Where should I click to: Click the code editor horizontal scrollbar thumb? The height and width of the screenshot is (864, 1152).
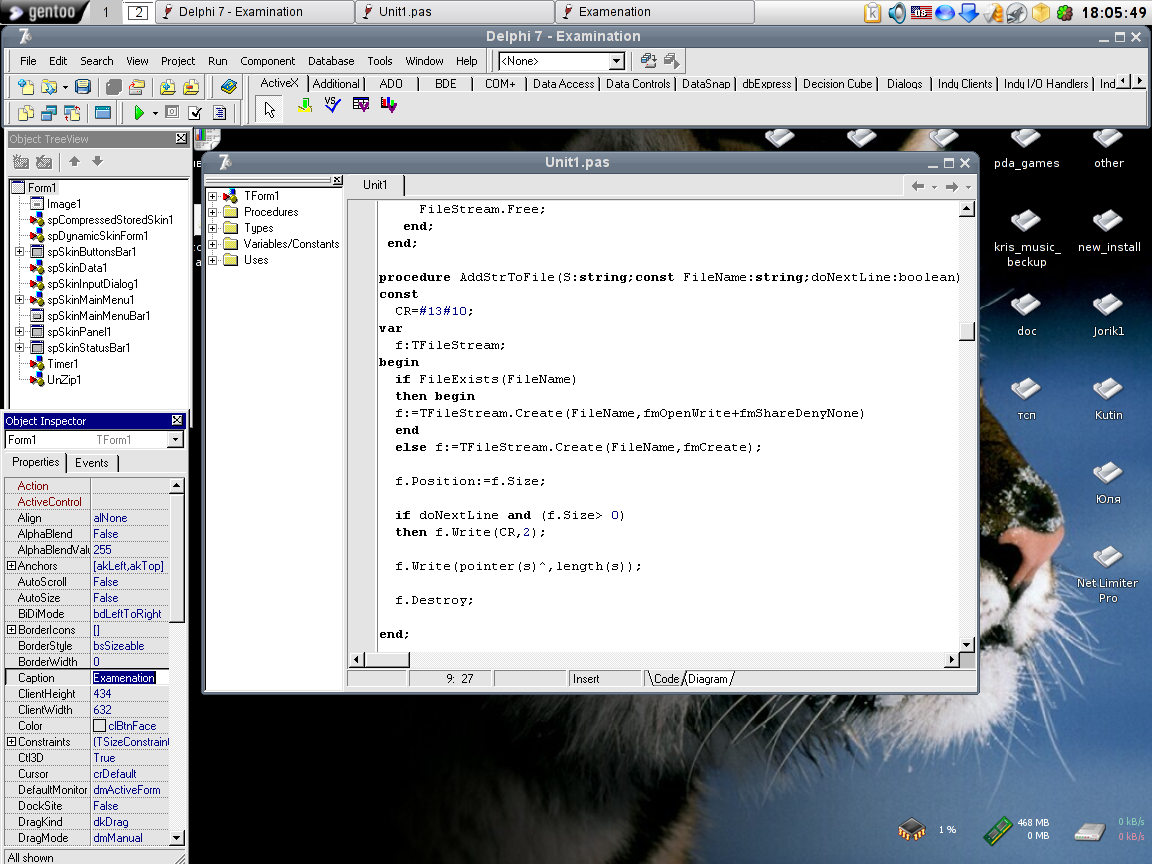coord(386,660)
